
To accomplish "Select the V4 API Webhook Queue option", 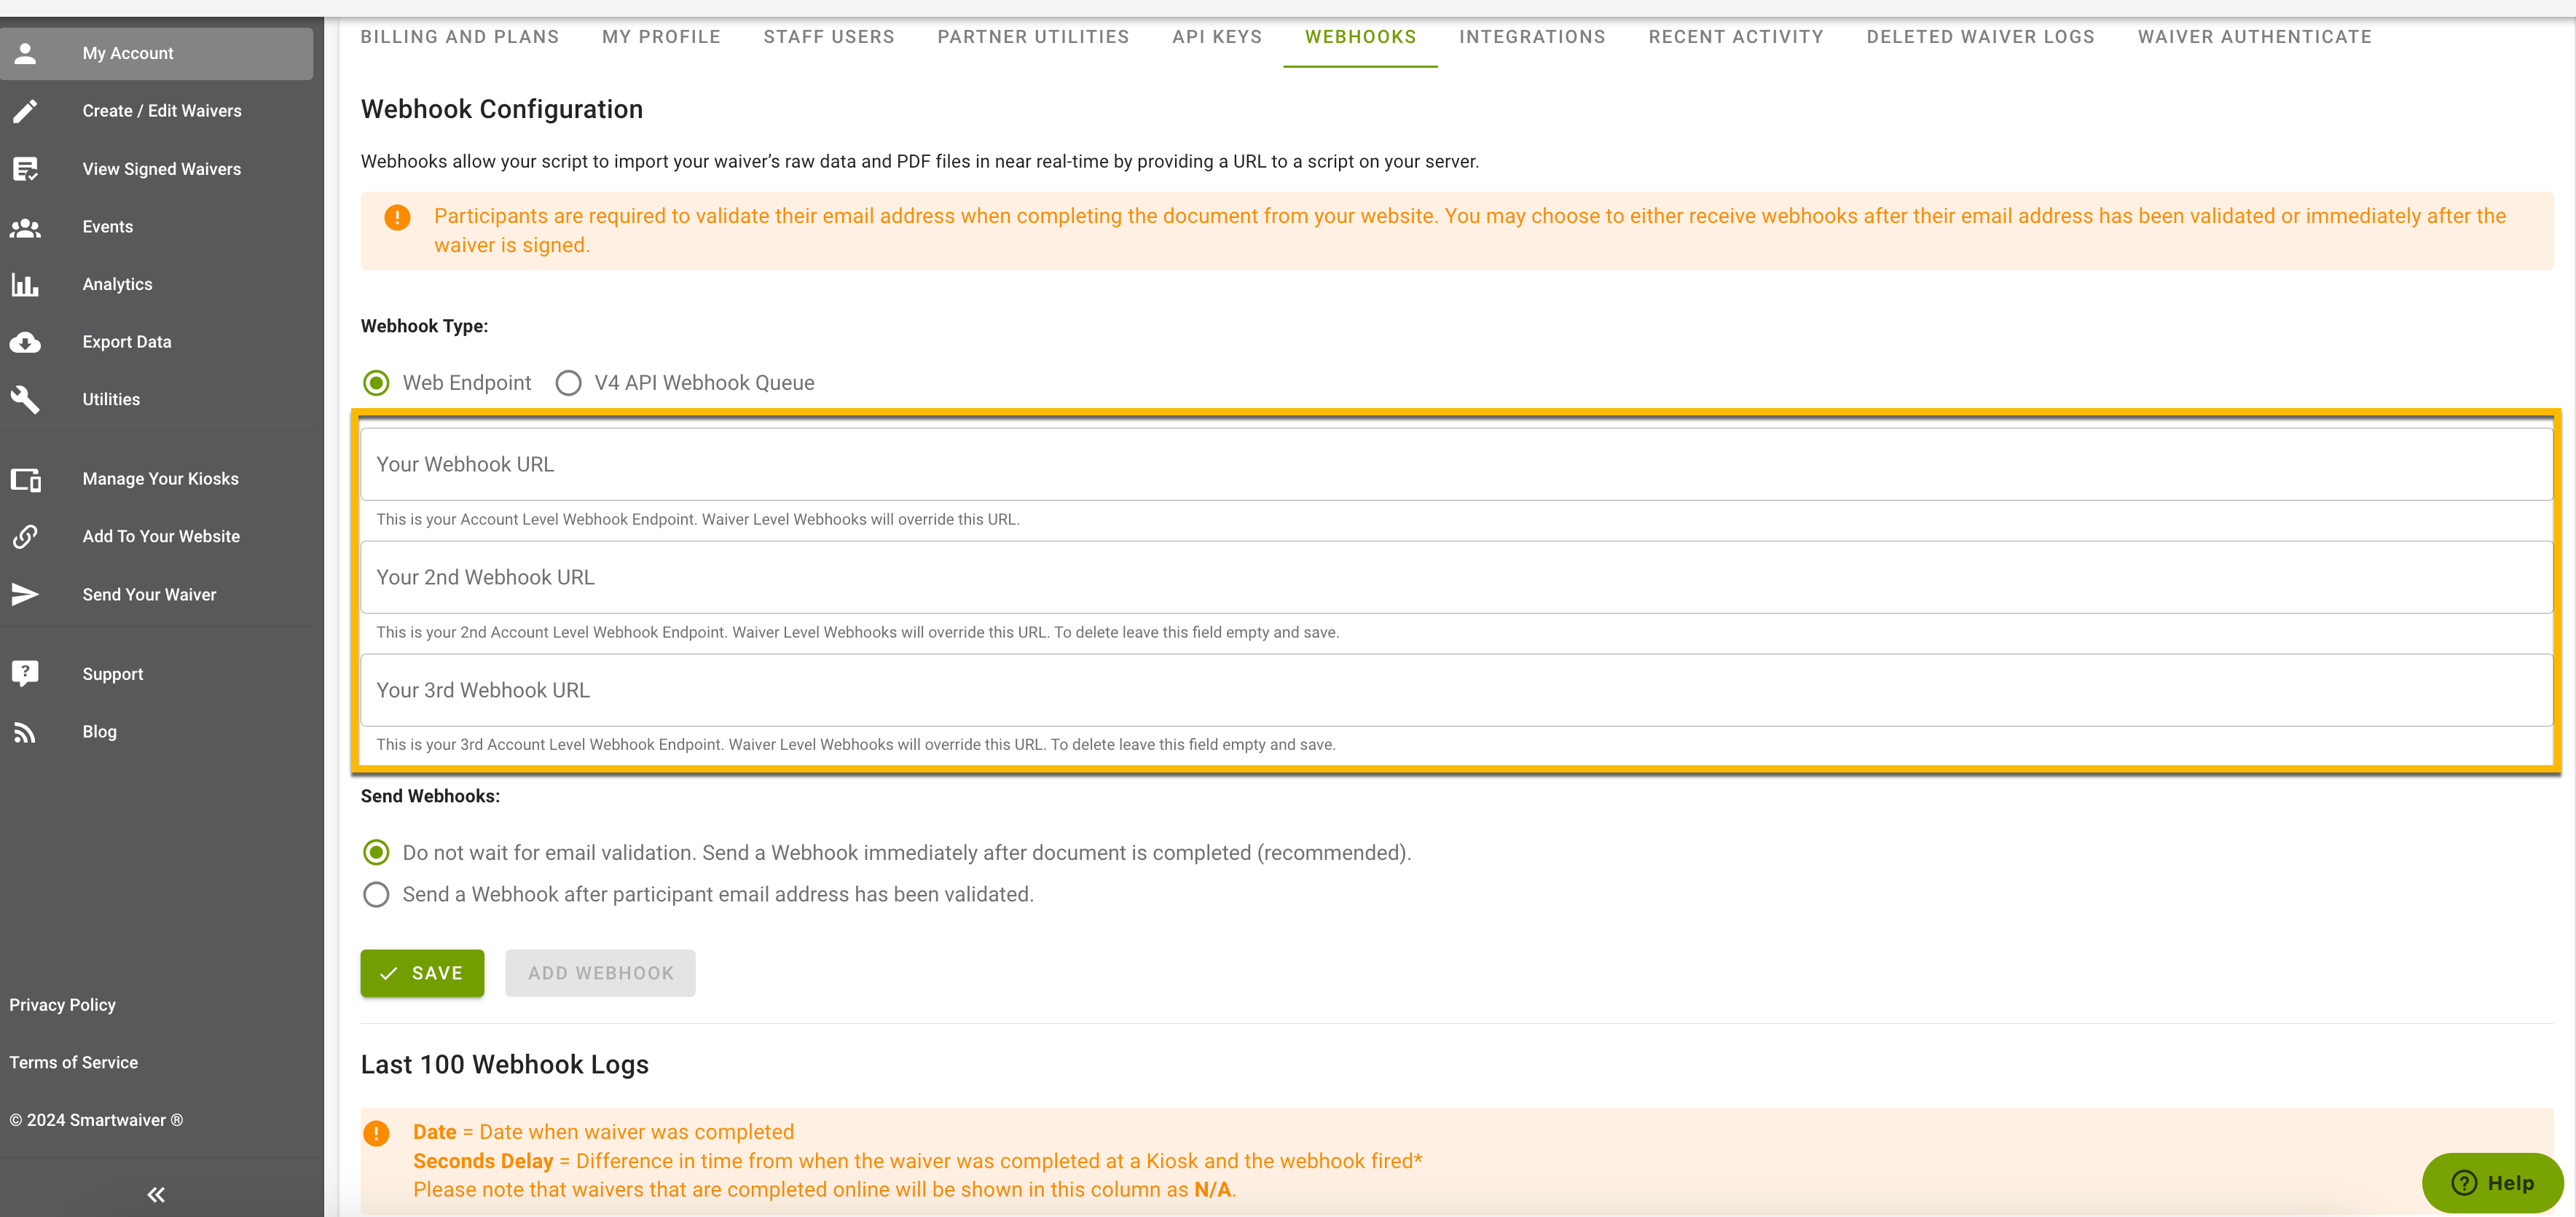I will 568,383.
